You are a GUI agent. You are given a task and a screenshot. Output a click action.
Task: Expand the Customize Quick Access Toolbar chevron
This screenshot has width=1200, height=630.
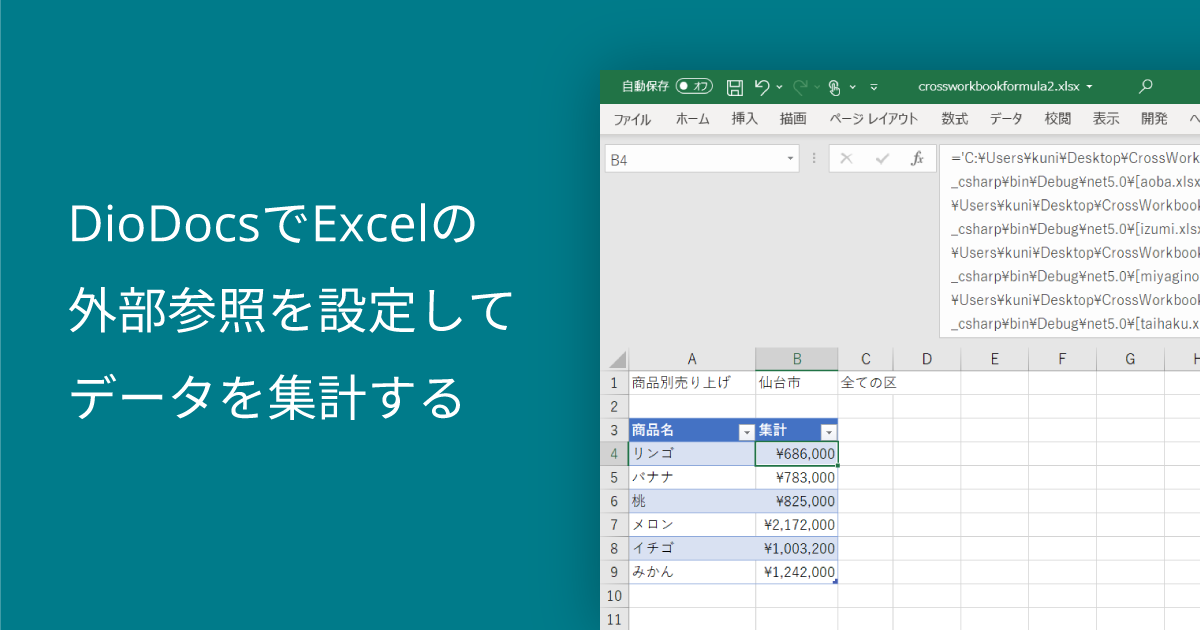(873, 87)
